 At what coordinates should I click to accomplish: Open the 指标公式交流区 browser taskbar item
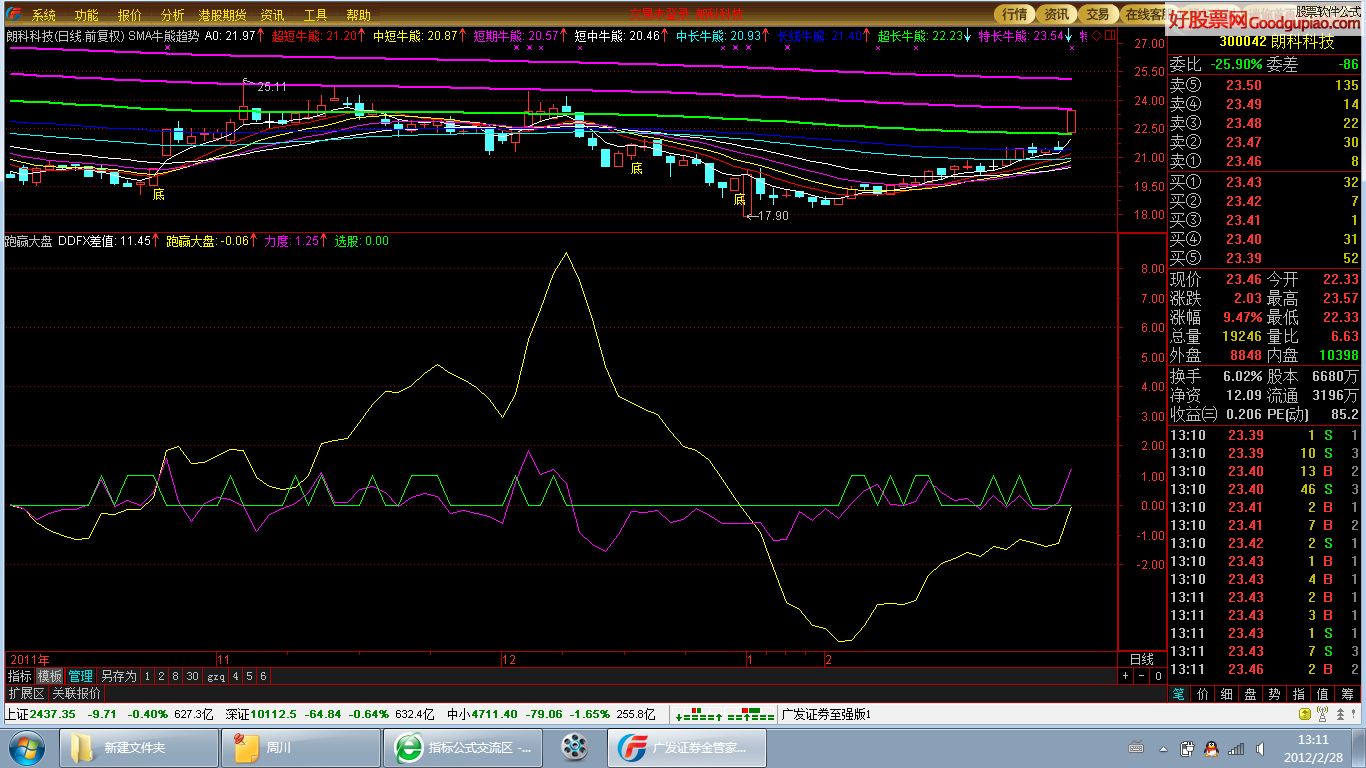pos(463,747)
